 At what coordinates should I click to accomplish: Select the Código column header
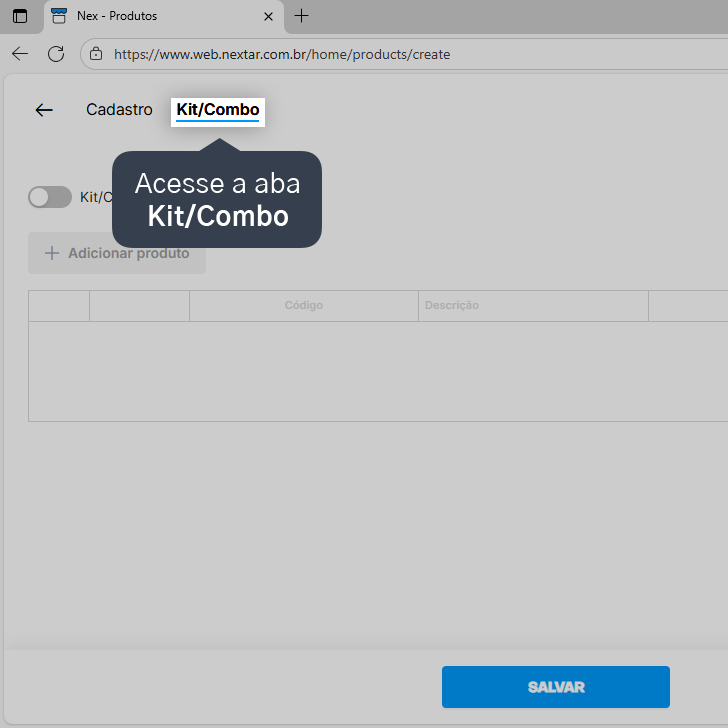(304, 306)
